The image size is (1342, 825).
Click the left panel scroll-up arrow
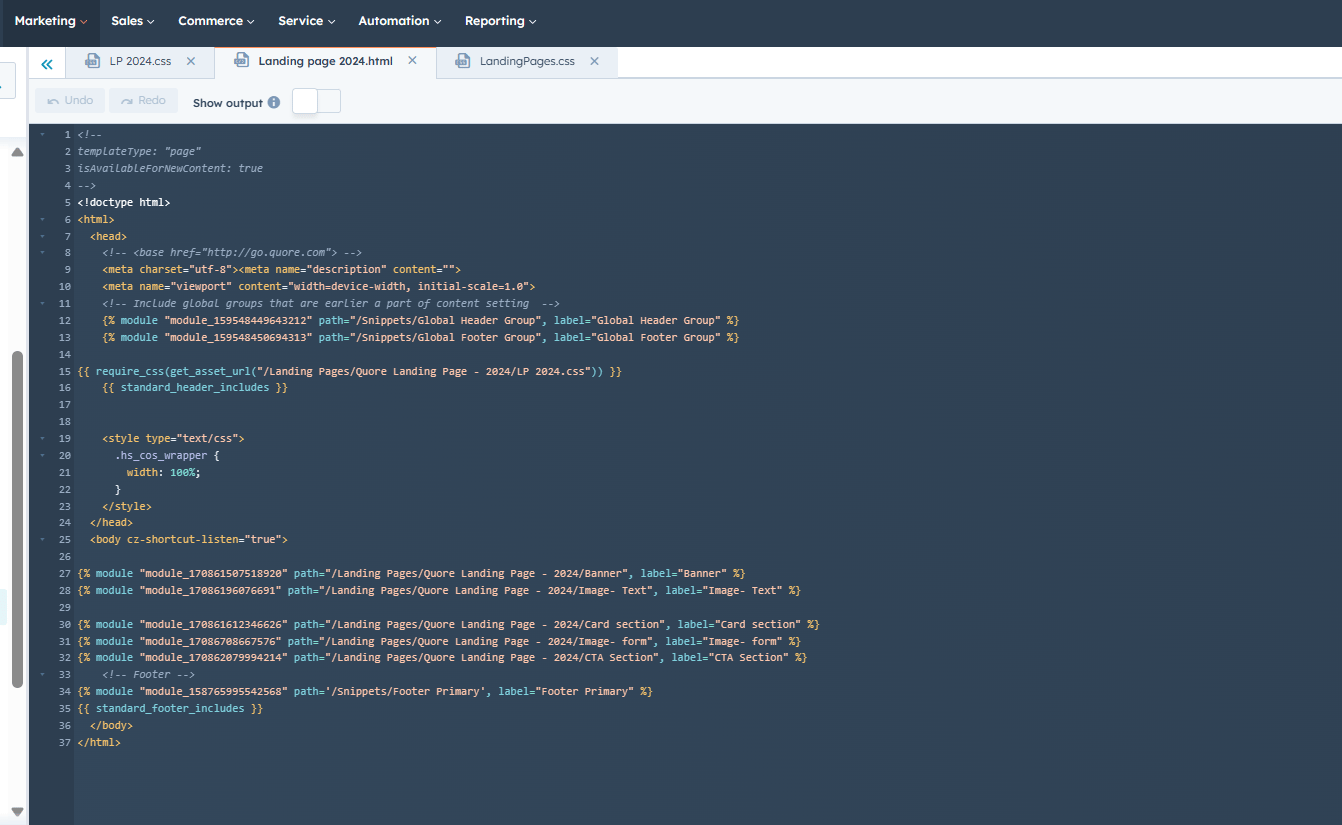tap(17, 152)
